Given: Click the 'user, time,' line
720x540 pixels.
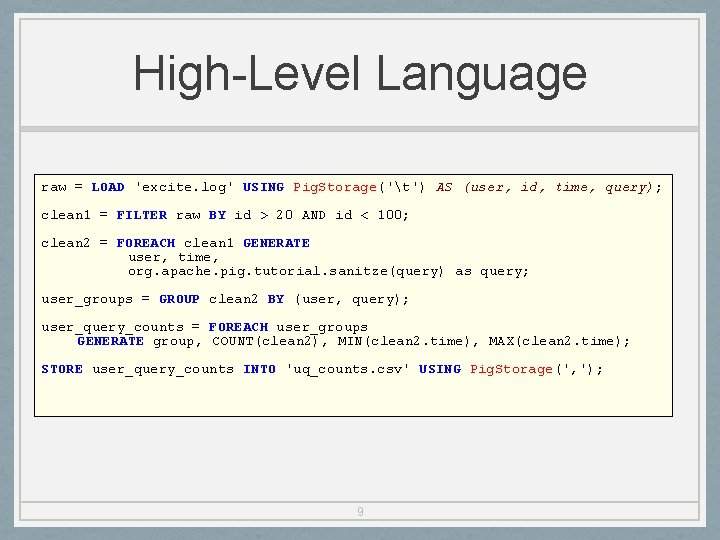Looking at the screenshot, I should 174,257.
